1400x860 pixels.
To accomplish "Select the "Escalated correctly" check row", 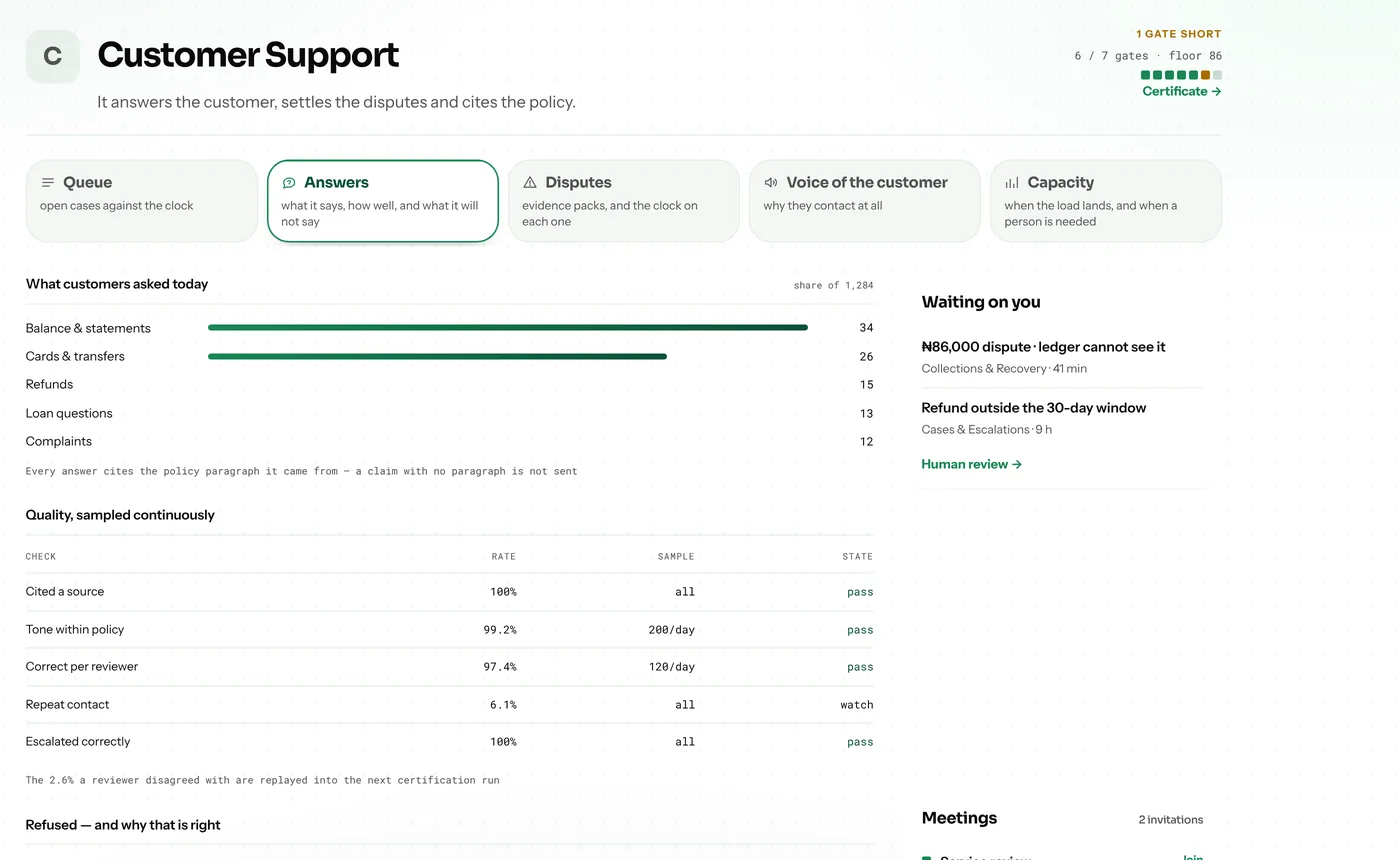I will click(449, 742).
